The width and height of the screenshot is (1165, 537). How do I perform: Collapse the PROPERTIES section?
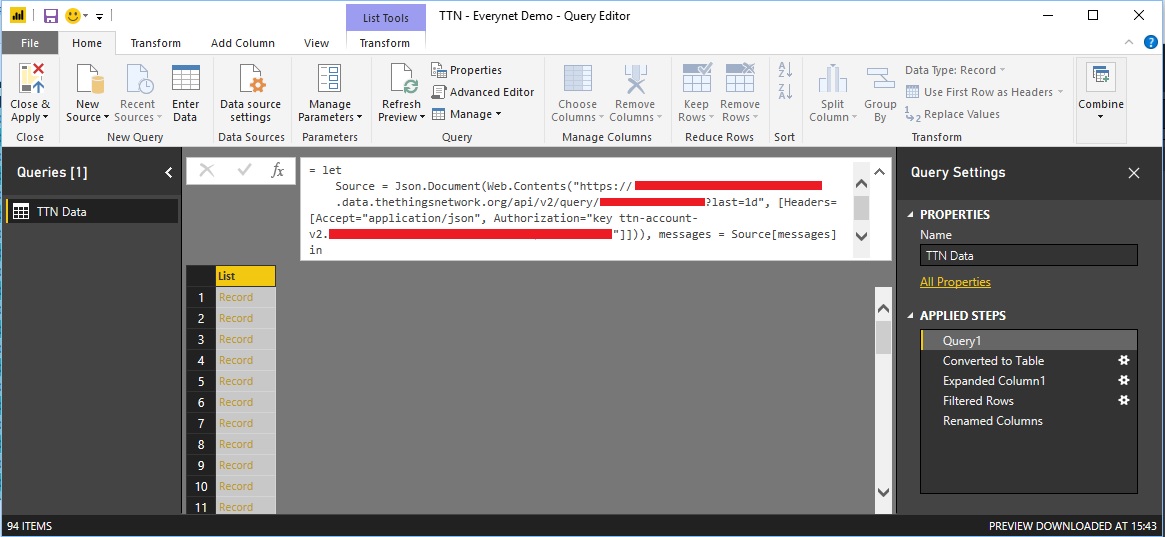tap(912, 215)
